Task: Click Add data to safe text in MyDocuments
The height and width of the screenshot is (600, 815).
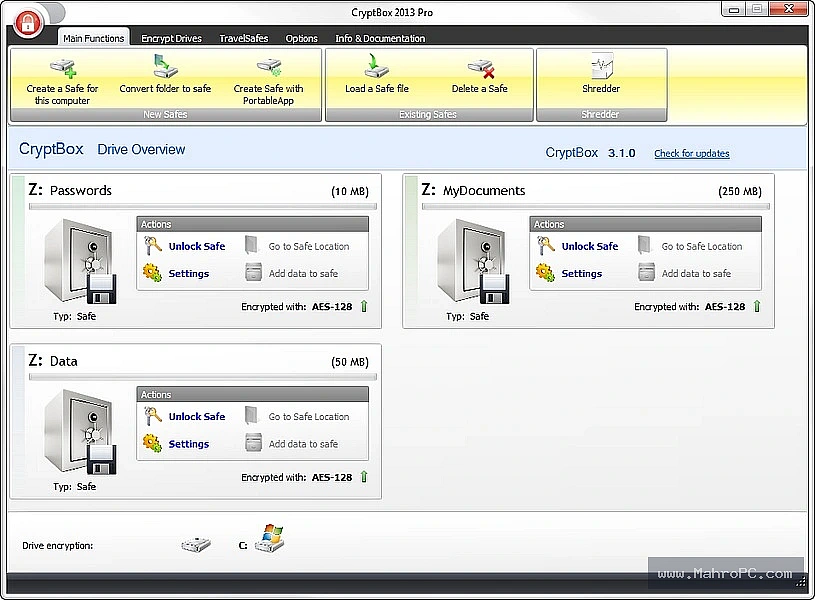Action: coord(696,273)
